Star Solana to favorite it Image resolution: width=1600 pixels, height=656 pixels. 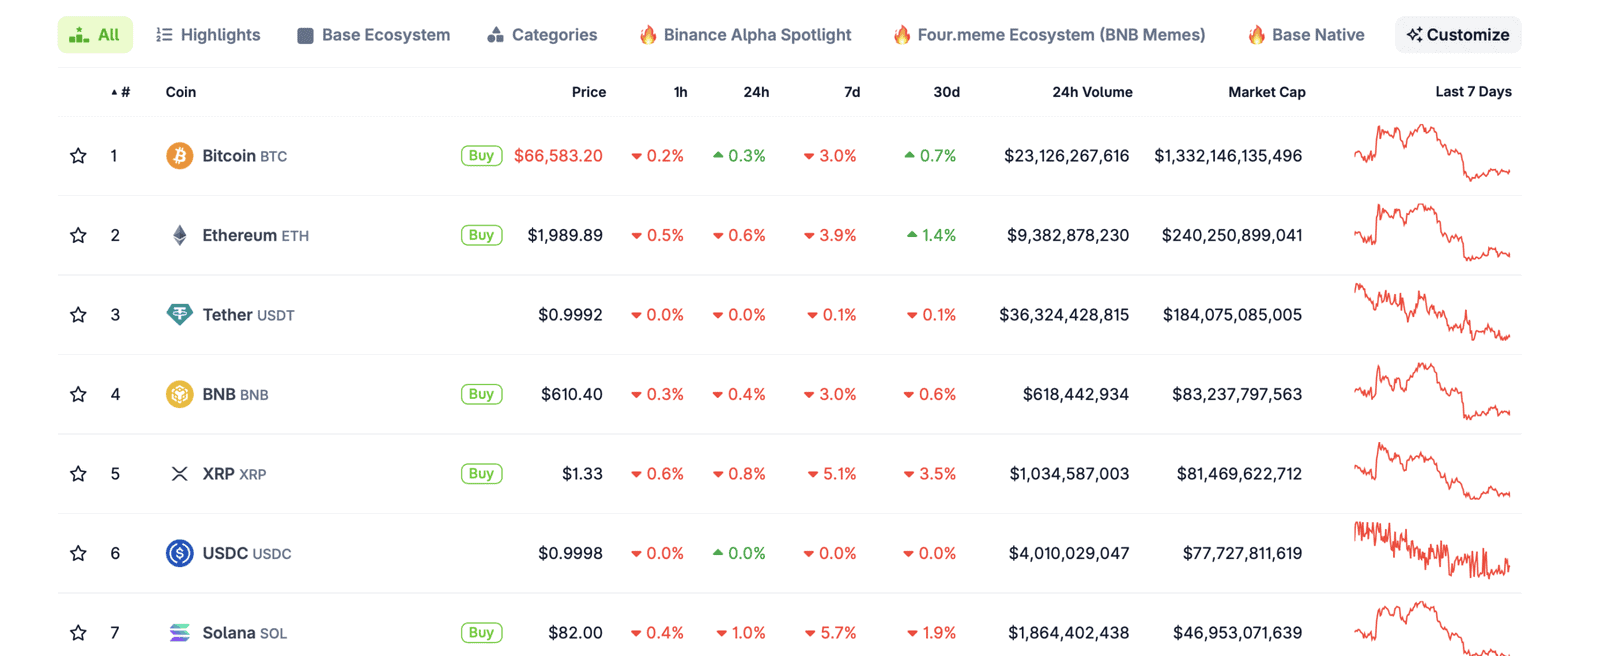78,632
